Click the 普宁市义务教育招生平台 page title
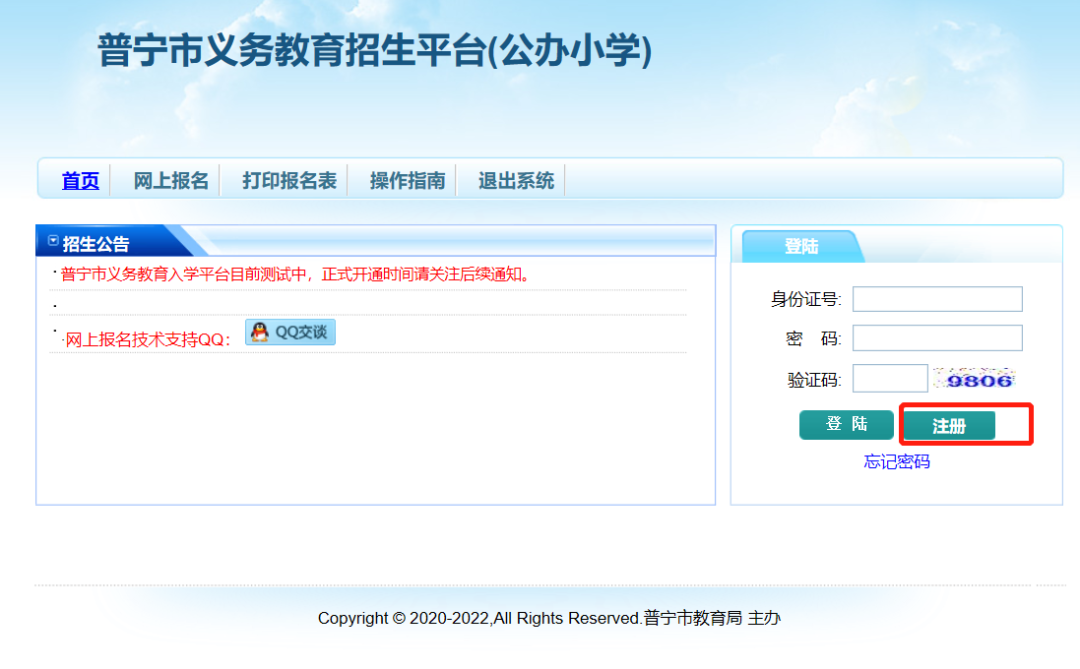This screenshot has height=669, width=1080. (375, 50)
